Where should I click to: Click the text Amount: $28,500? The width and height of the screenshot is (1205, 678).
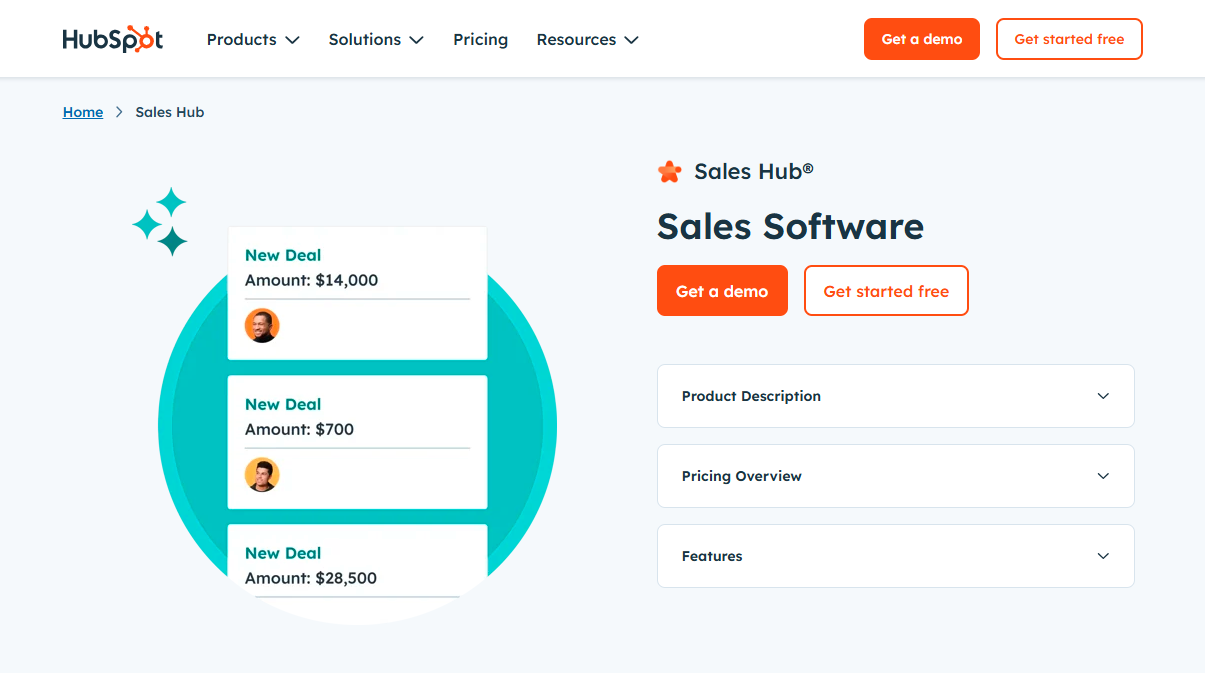coord(311,578)
